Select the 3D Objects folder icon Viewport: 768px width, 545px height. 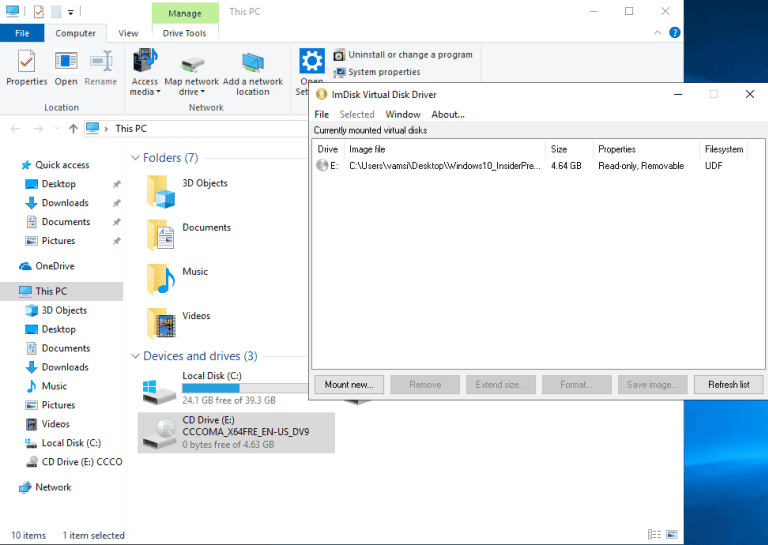(161, 191)
